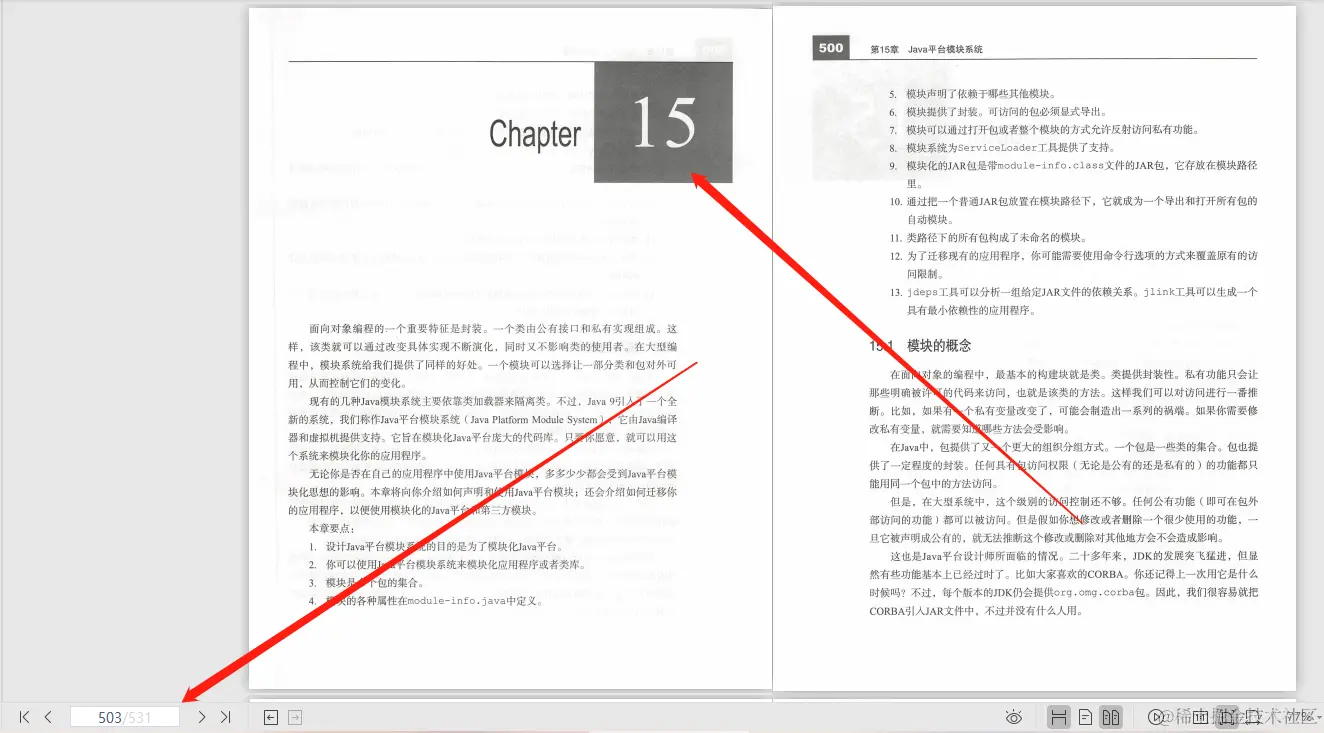The image size is (1324, 733).
Task: Click the back navigation arrow
Action: coord(270,716)
